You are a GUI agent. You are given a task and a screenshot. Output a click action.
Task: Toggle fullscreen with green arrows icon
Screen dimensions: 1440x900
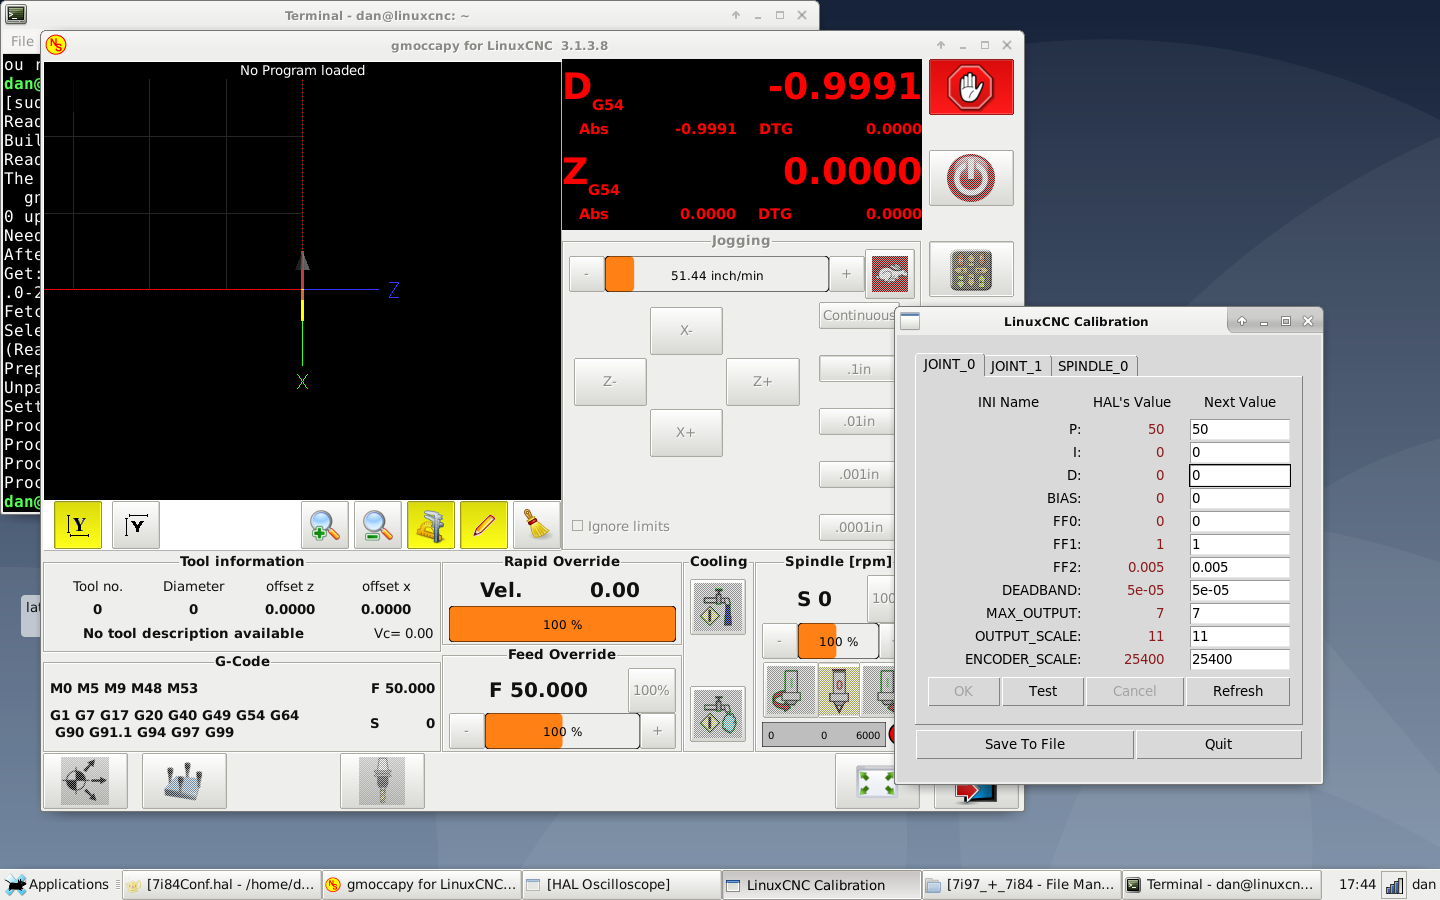[x=876, y=783]
